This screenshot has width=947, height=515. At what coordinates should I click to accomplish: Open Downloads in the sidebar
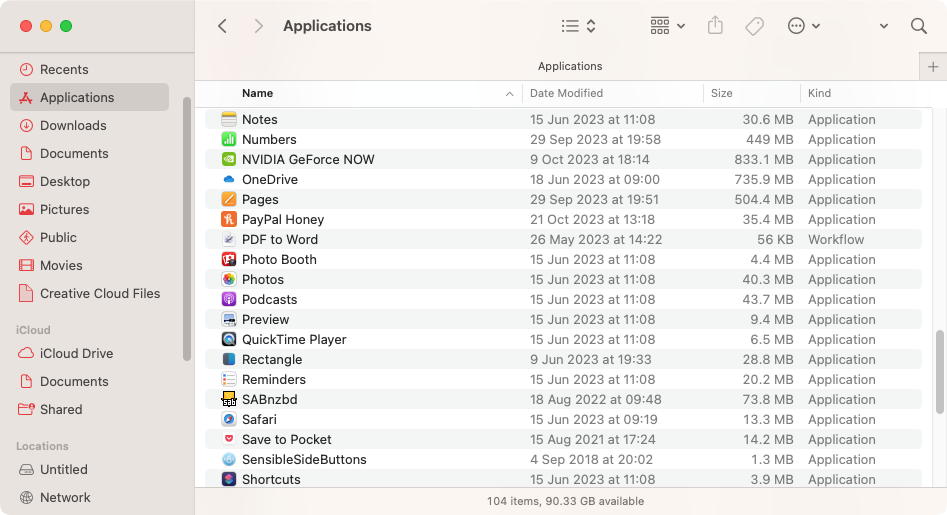pyautogui.click(x=89, y=125)
